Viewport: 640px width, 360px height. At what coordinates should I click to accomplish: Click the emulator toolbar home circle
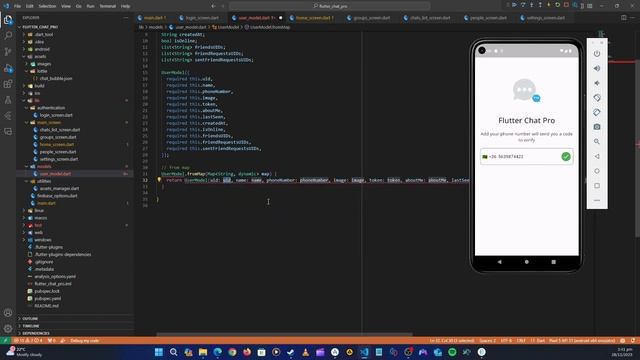(597, 171)
